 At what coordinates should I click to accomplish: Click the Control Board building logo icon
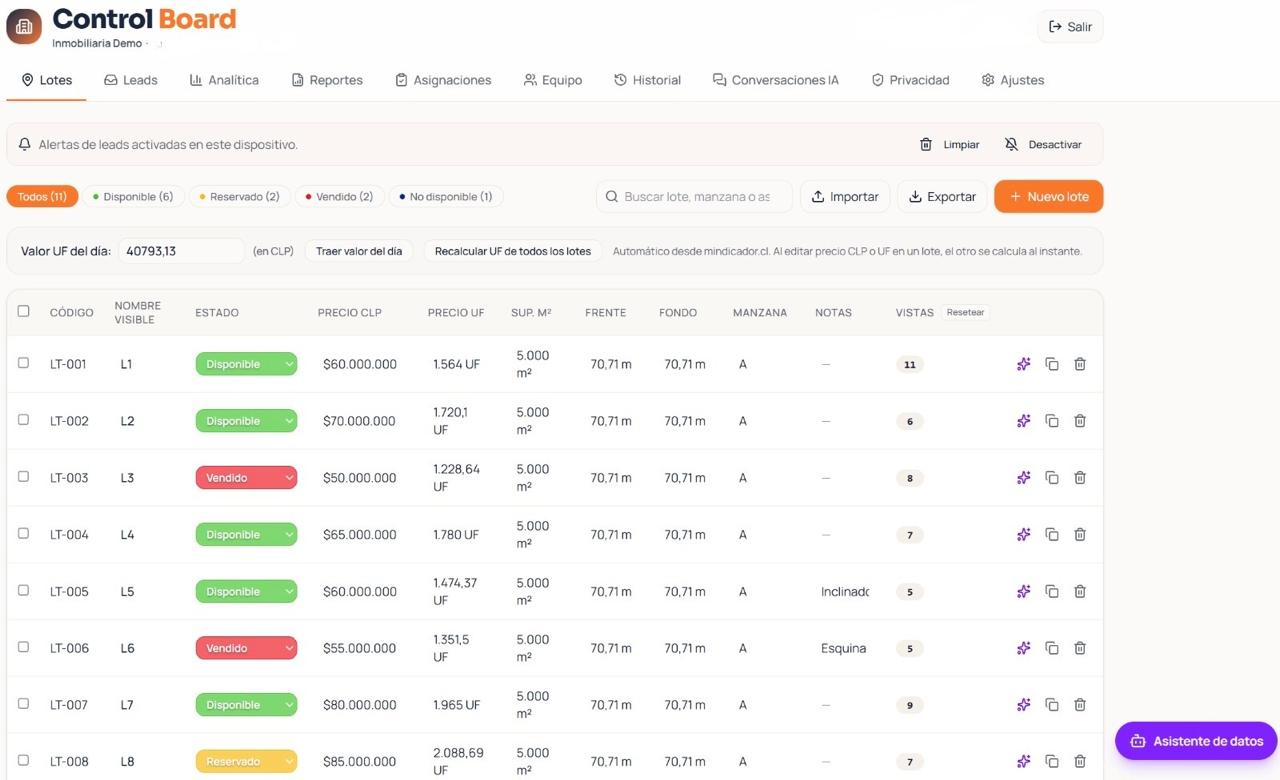point(24,27)
